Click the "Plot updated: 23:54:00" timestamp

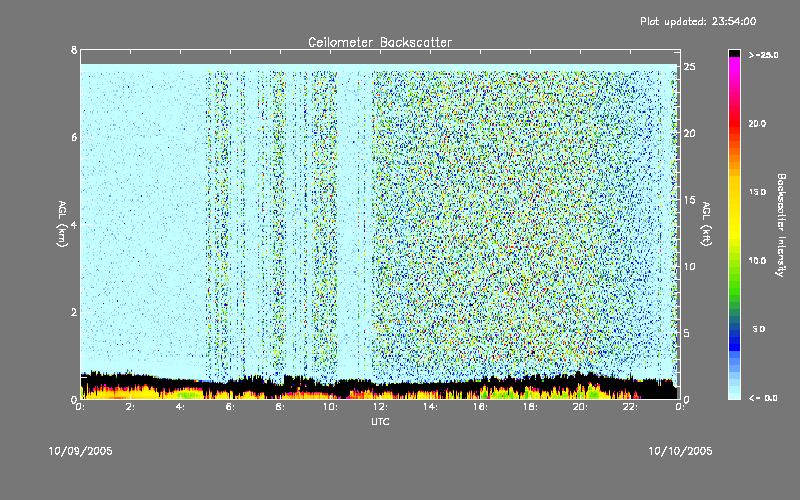coord(698,21)
